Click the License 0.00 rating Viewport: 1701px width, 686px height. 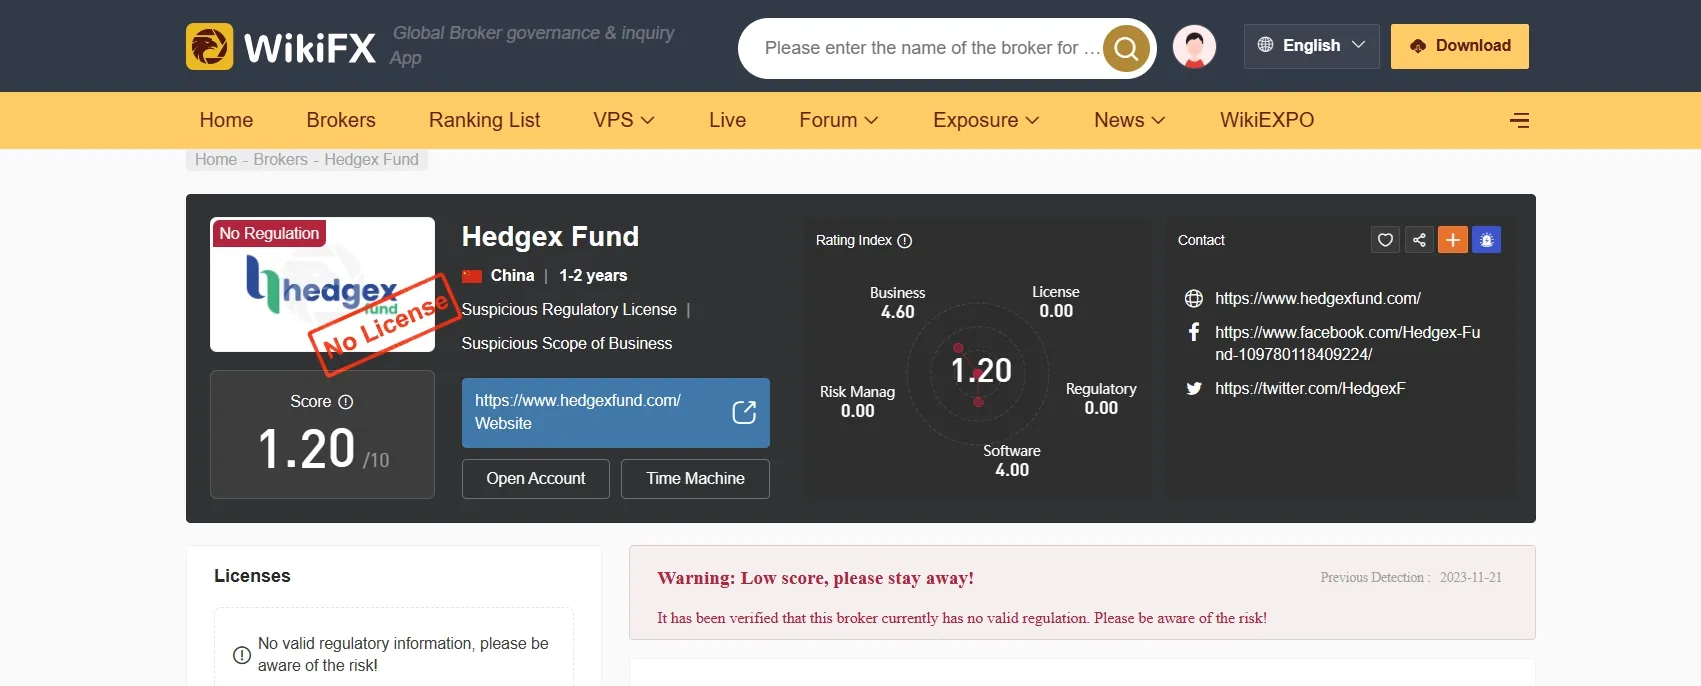1056,301
